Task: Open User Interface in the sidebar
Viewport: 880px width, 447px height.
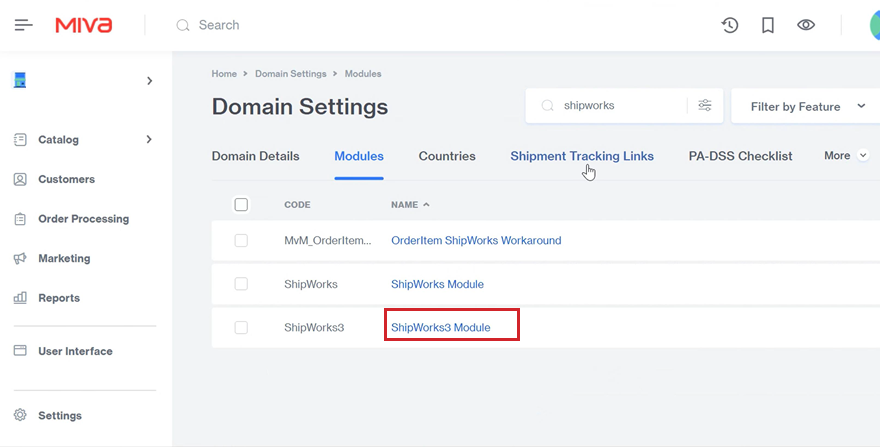Action: (75, 351)
